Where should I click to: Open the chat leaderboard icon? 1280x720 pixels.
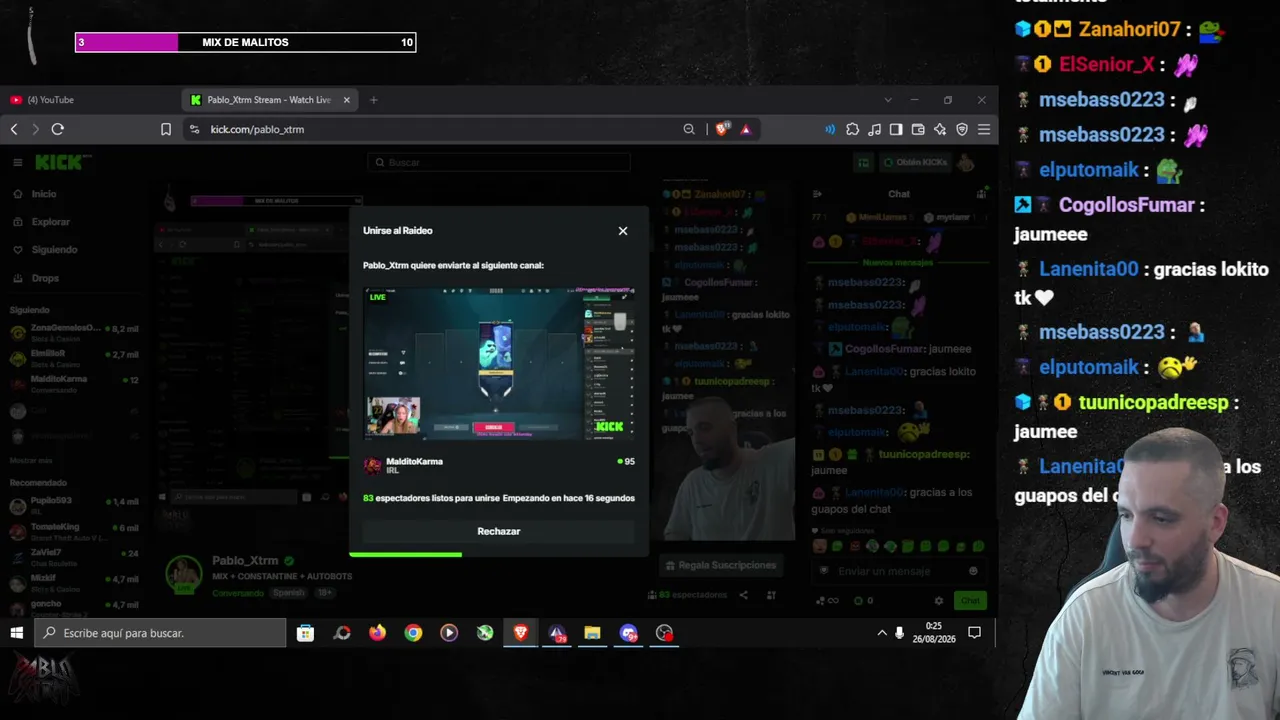click(x=981, y=194)
